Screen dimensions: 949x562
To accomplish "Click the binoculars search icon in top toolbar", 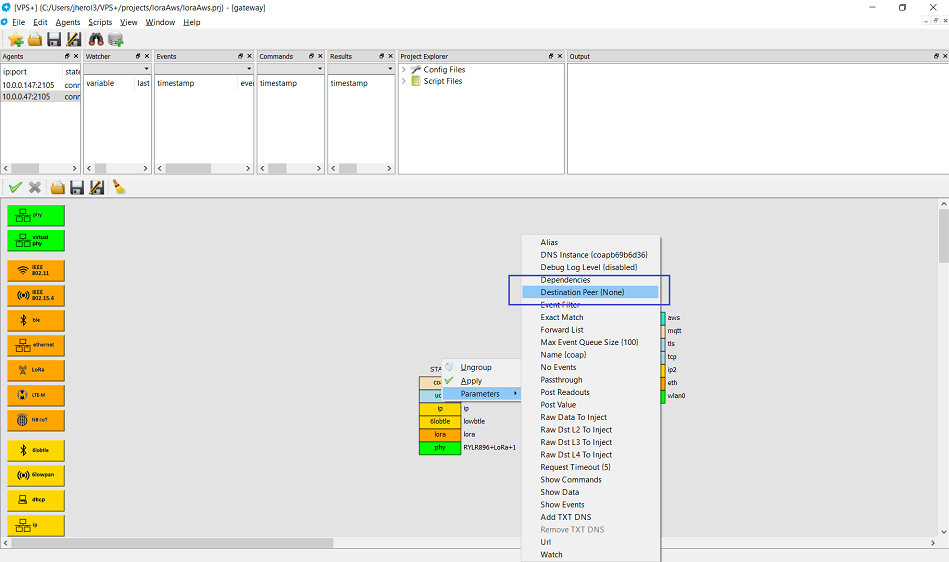I will tap(97, 40).
